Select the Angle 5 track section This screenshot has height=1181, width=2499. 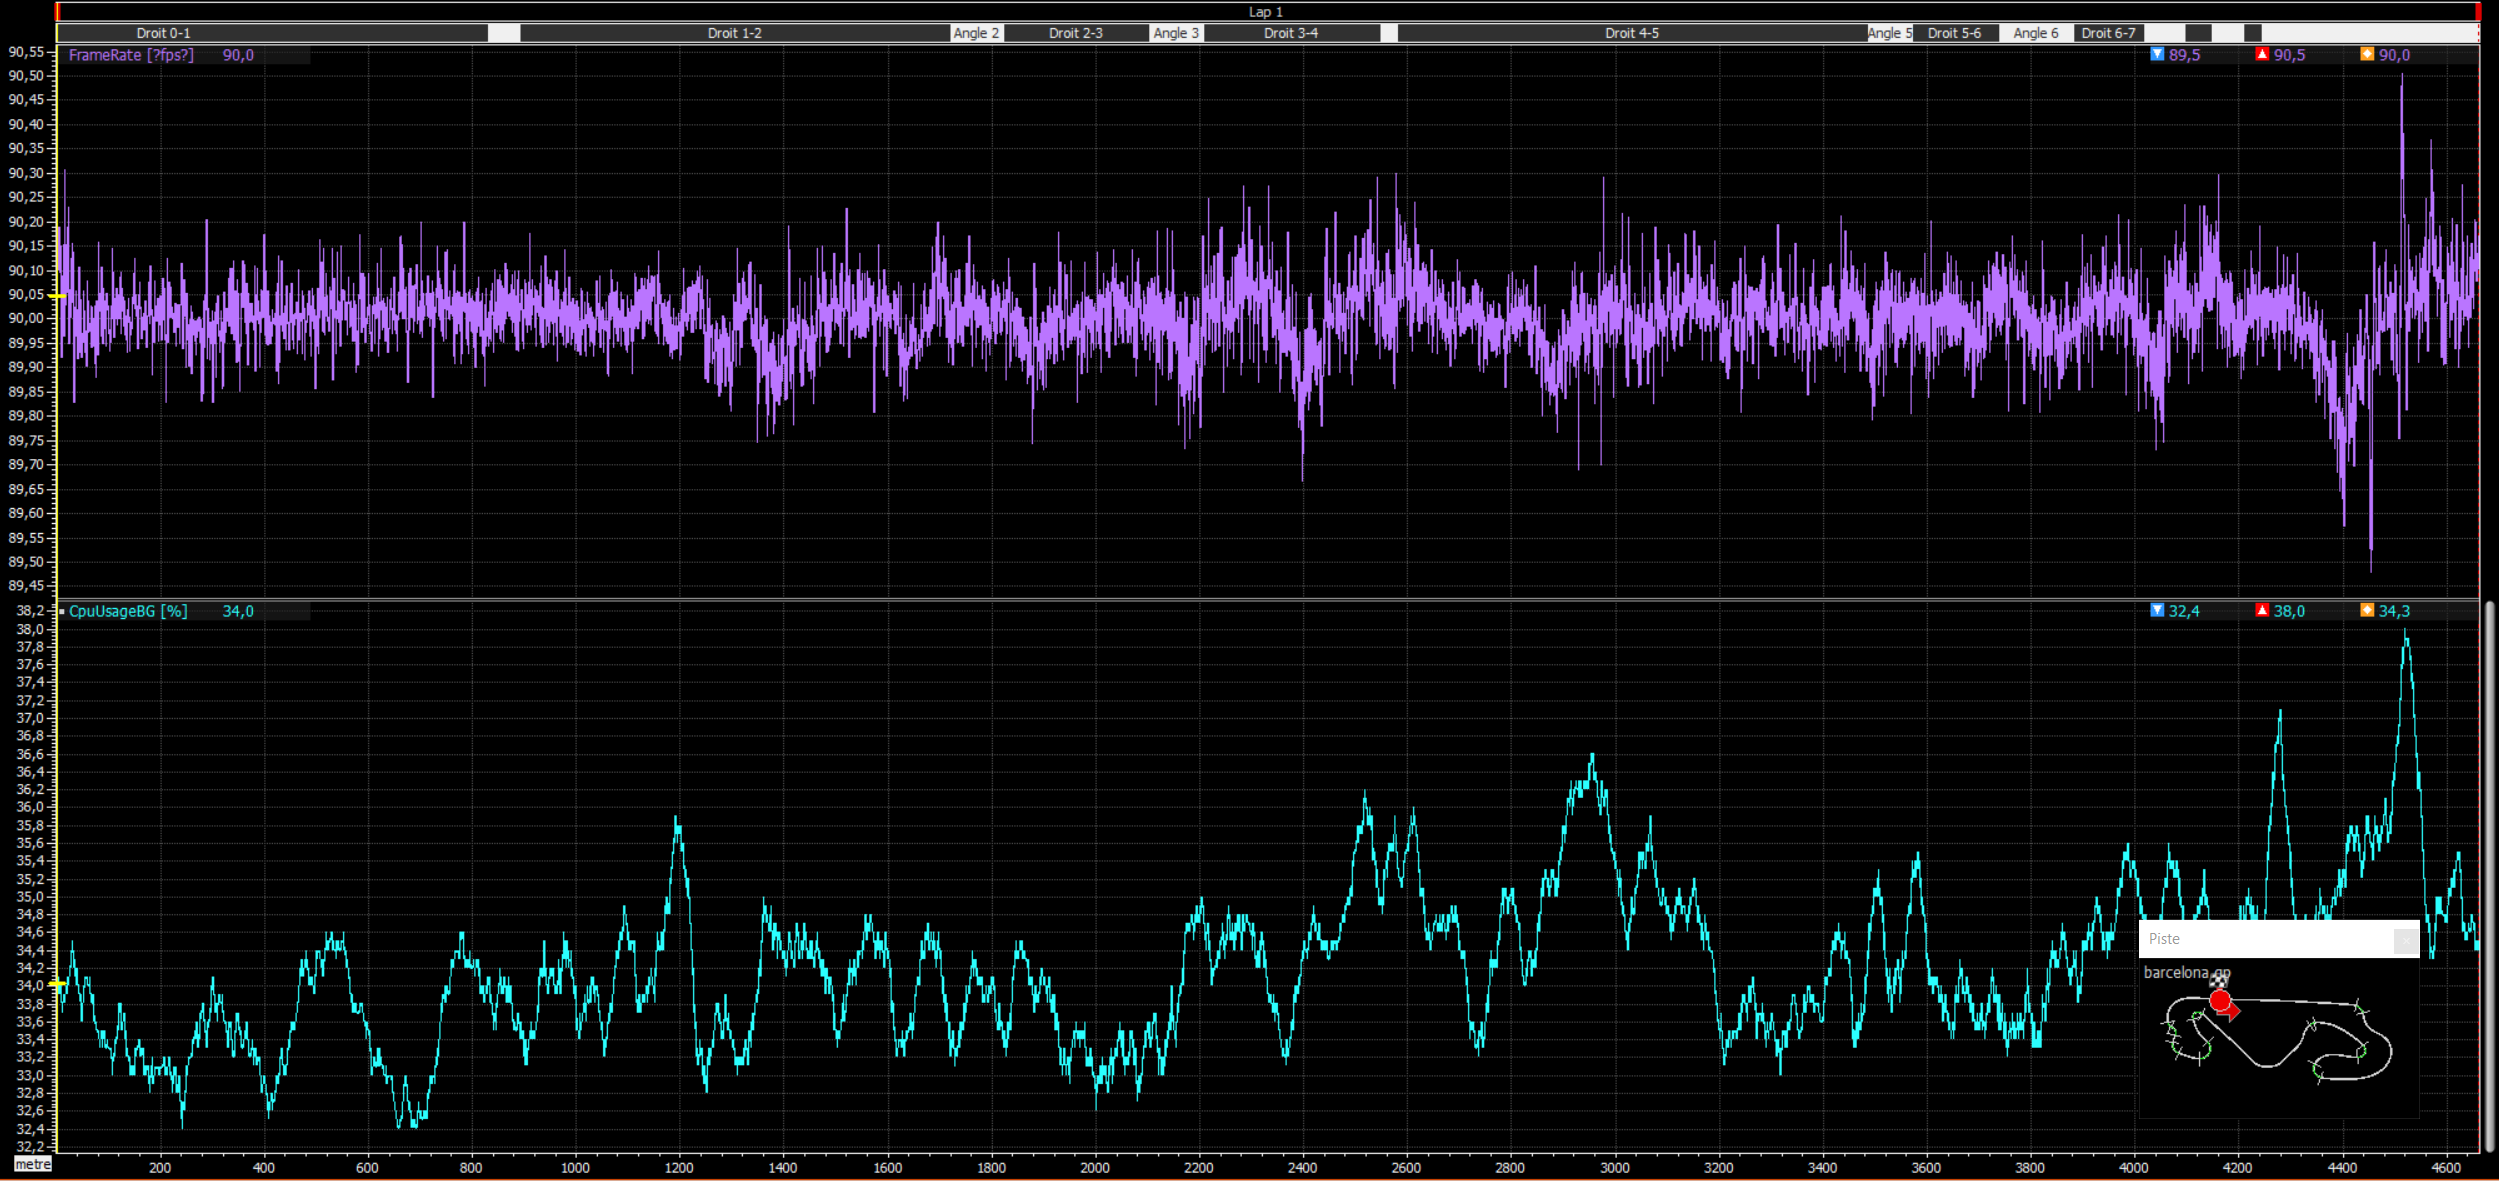(x=1890, y=33)
